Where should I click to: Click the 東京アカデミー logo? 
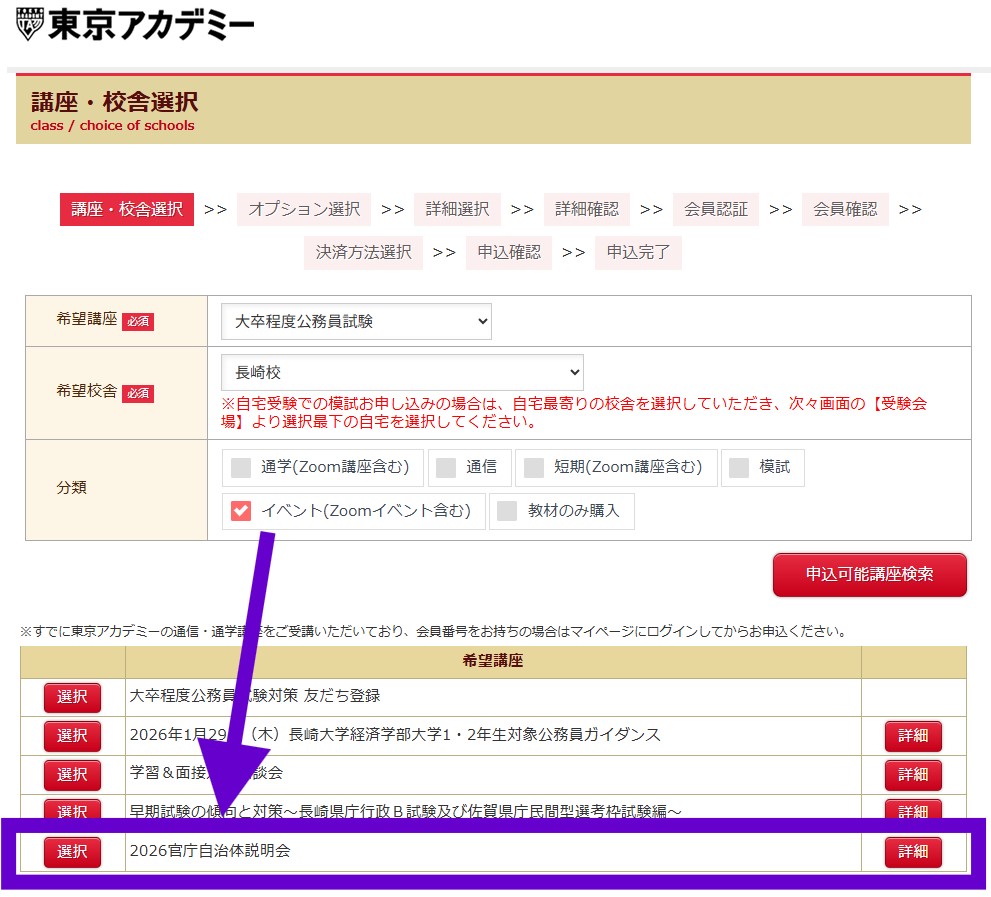(x=136, y=25)
